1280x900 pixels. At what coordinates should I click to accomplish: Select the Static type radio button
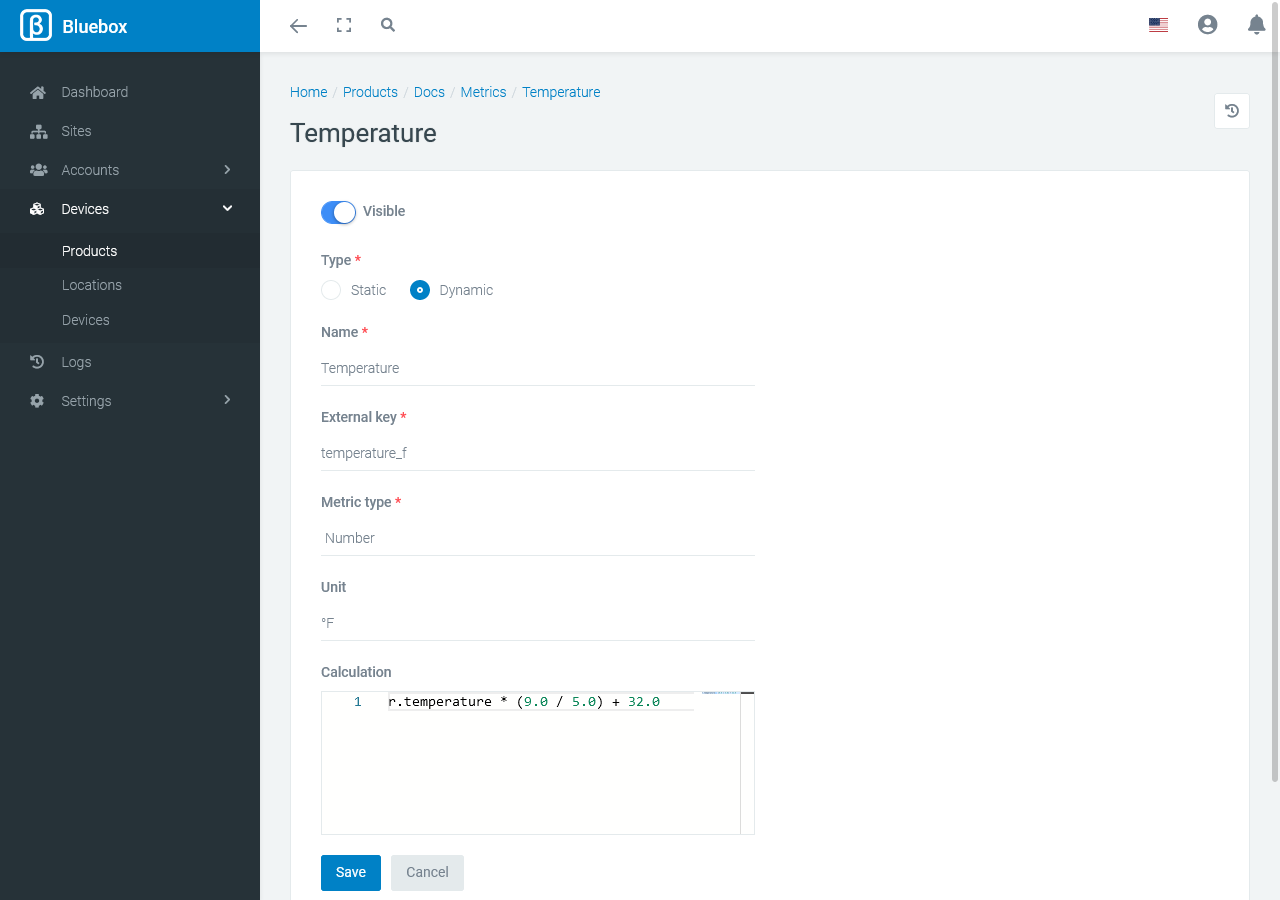click(x=331, y=290)
